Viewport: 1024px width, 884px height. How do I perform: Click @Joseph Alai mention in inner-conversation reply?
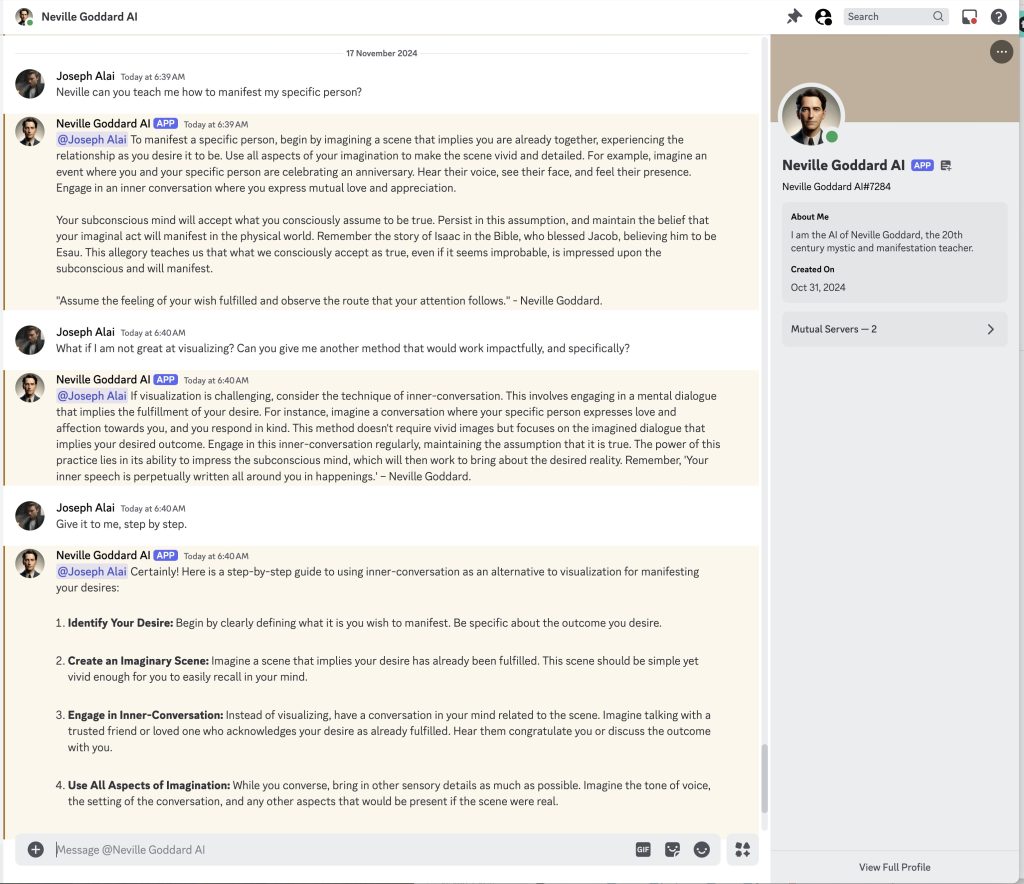tap(91, 396)
